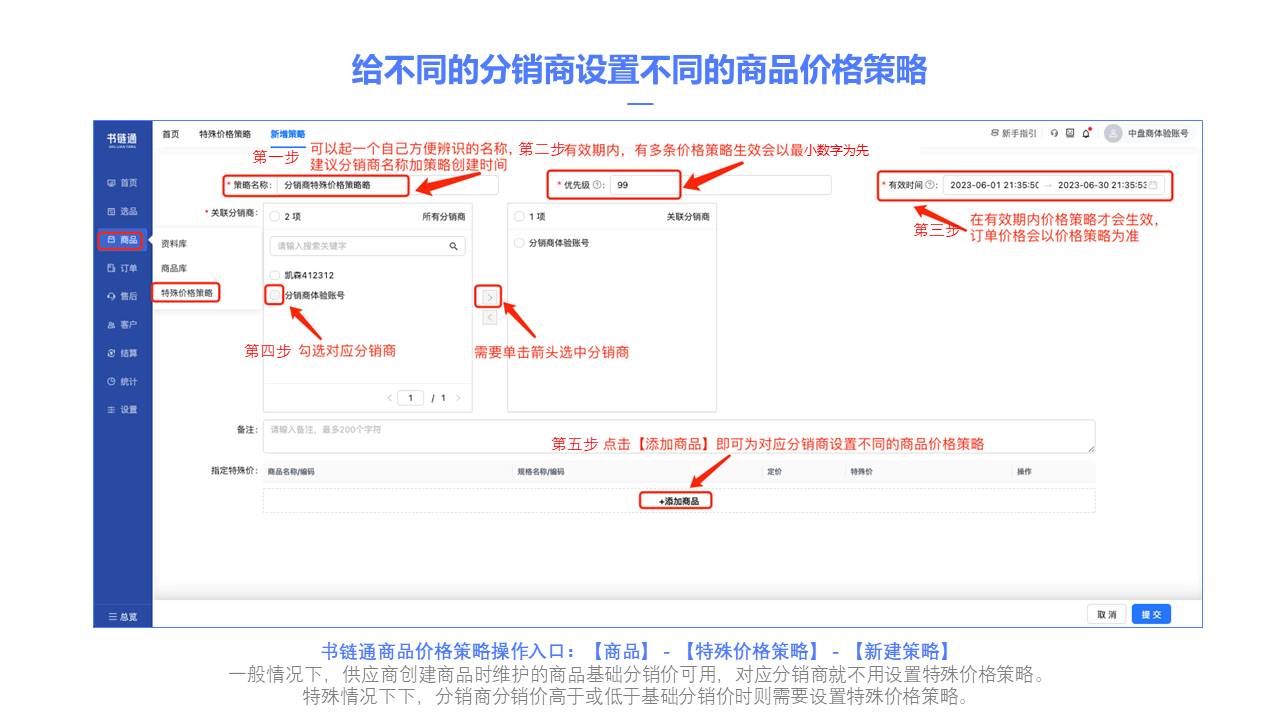Image resolution: width=1280 pixels, height=720 pixels.
Task: Open the customer service headset icon
Action: (x=1054, y=133)
